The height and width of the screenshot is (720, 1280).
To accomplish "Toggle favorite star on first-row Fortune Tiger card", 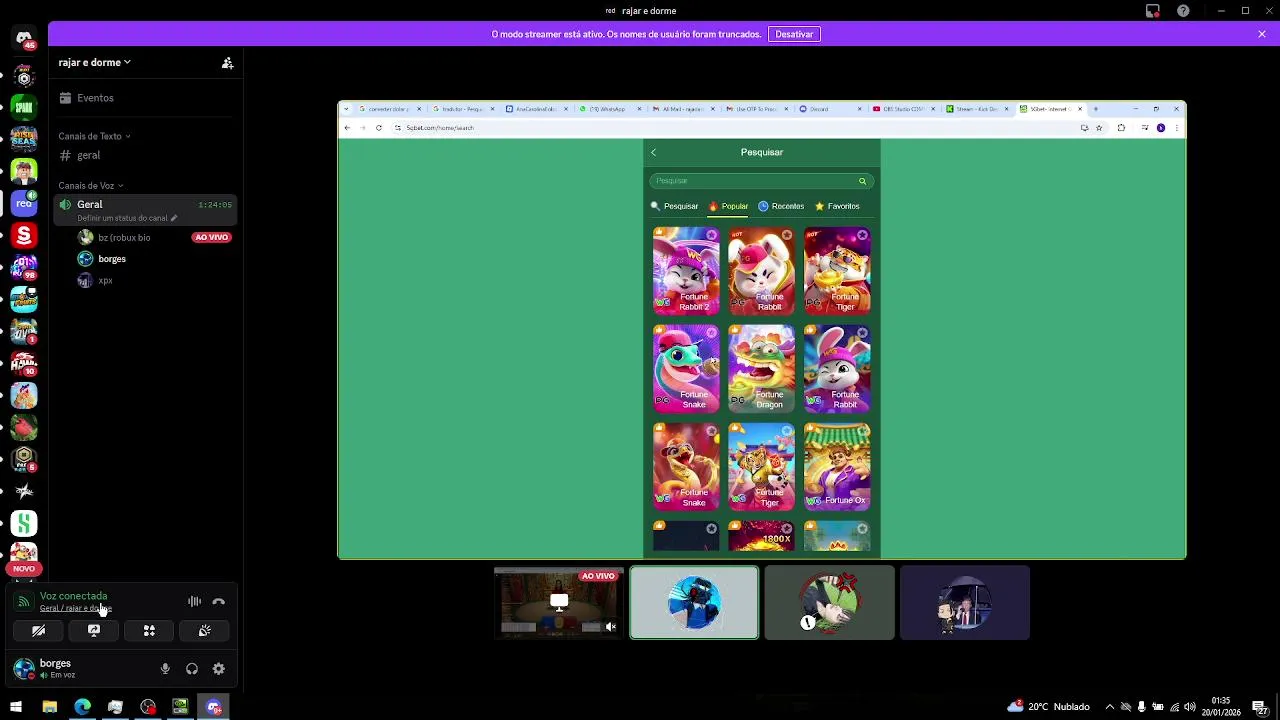I will [x=862, y=236].
